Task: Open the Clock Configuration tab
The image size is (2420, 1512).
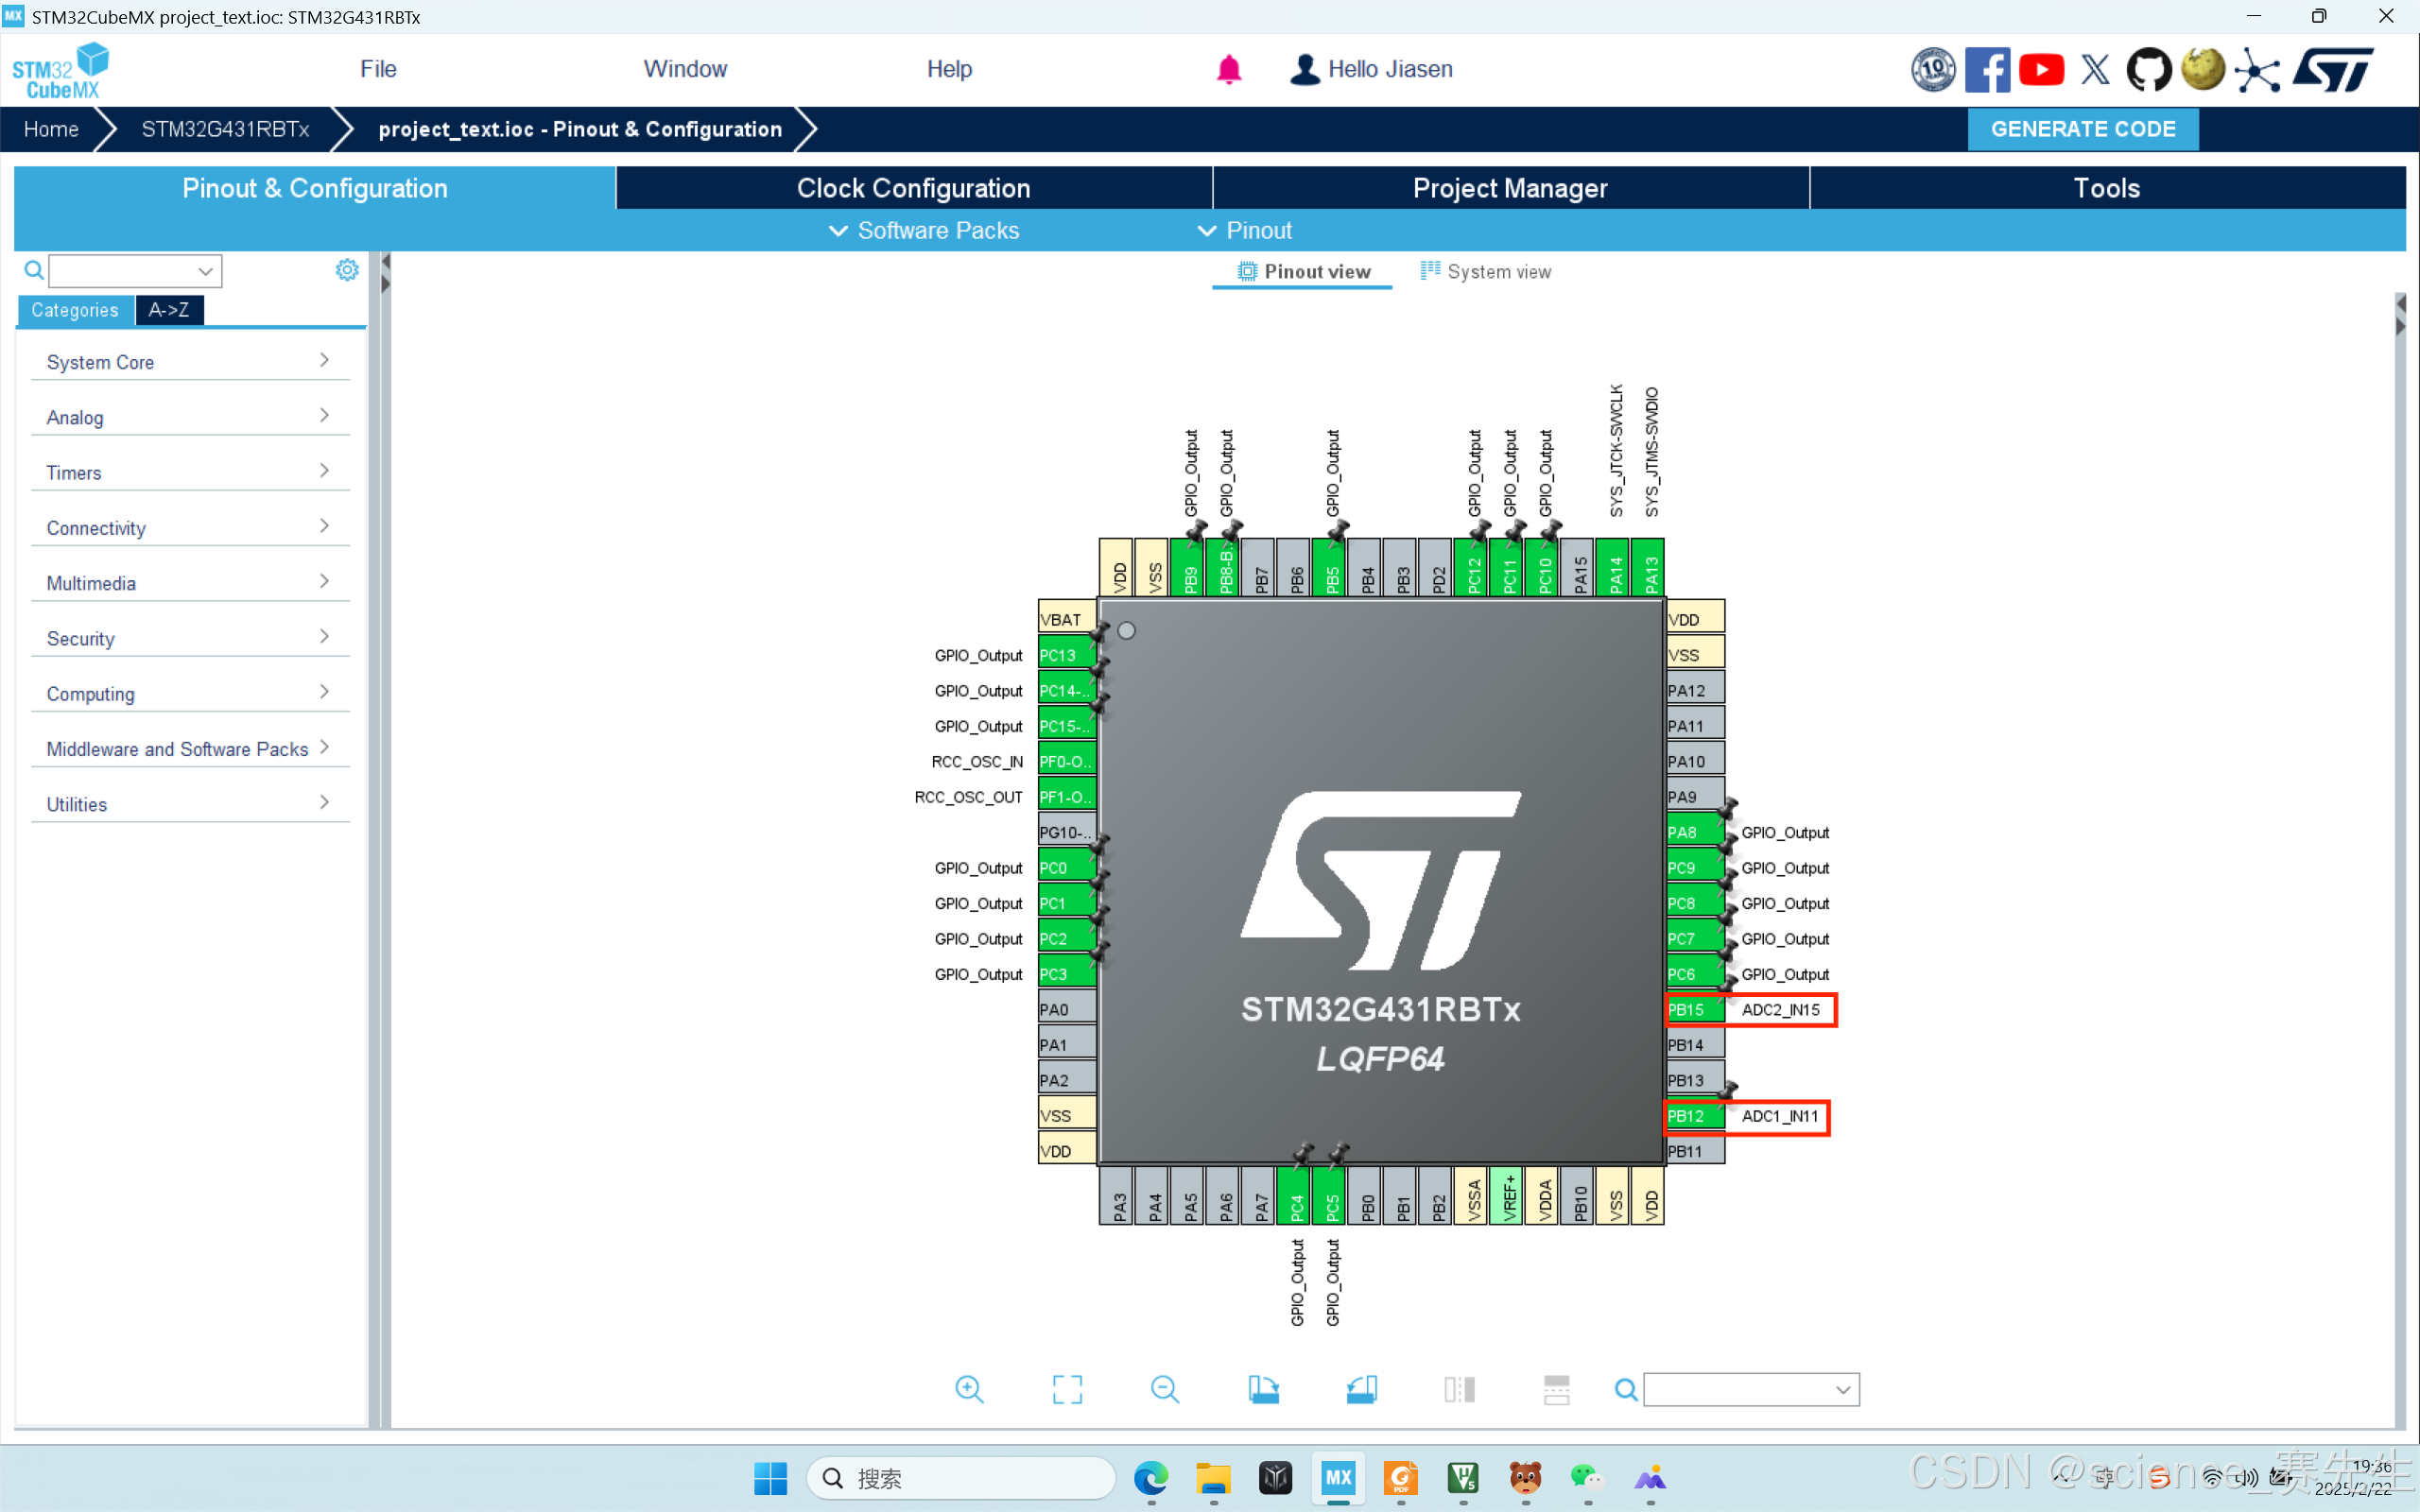Action: [913, 188]
